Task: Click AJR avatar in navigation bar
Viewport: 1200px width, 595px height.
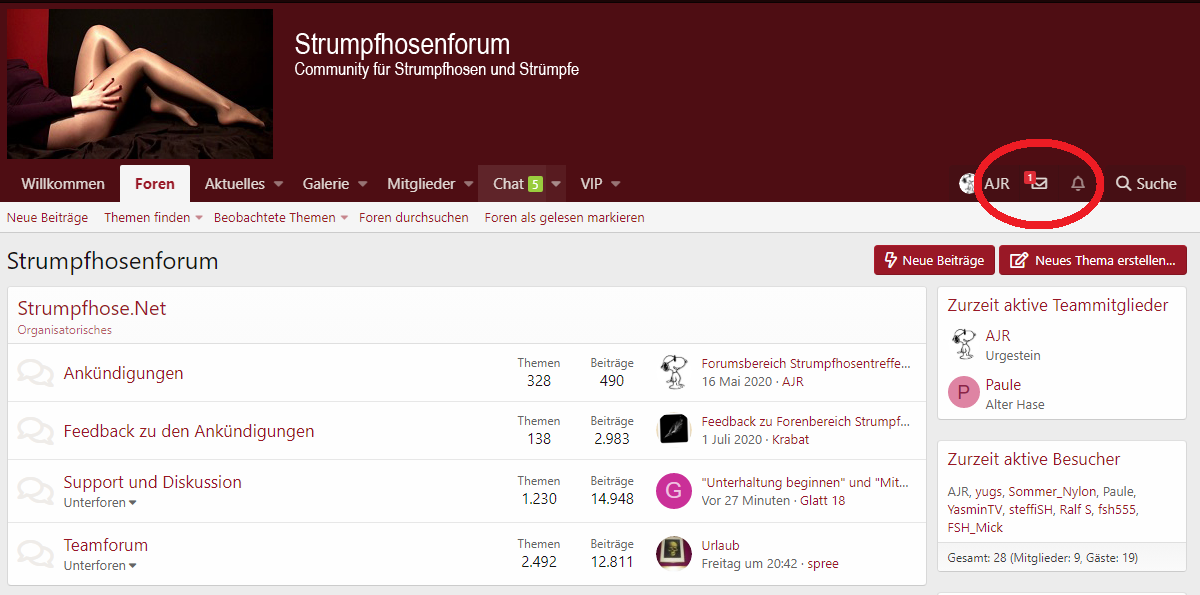Action: (x=966, y=184)
